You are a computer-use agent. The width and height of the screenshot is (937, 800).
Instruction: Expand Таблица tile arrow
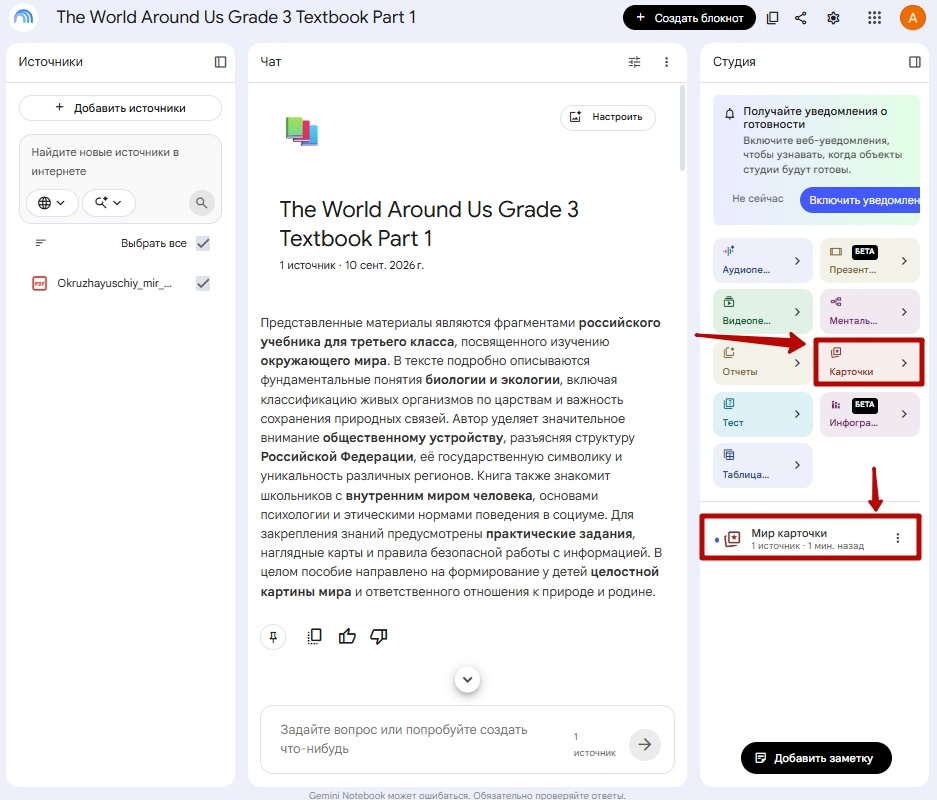coord(797,465)
